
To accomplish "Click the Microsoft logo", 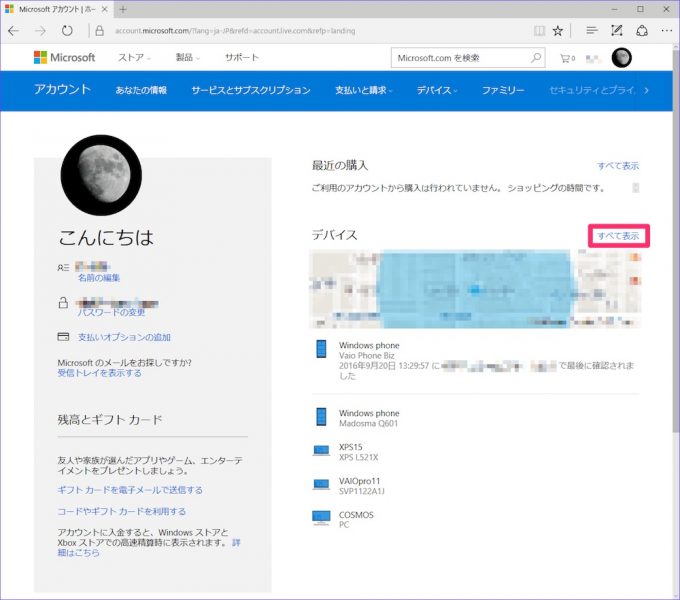I will point(64,57).
